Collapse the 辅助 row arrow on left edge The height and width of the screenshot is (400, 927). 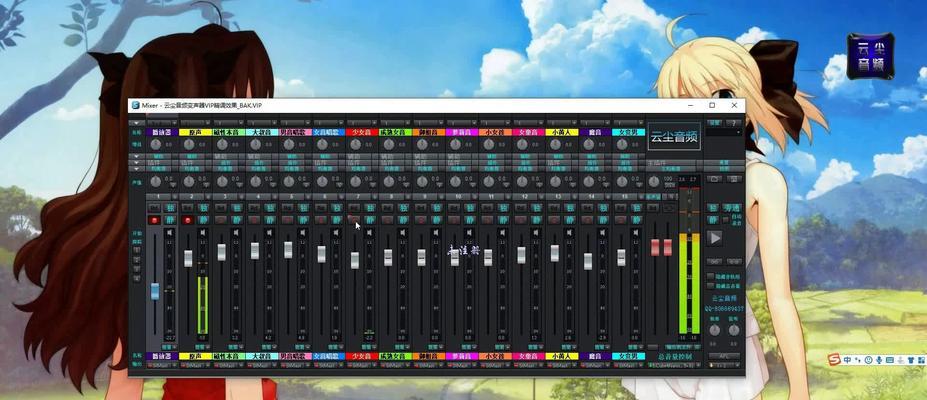(x=137, y=157)
